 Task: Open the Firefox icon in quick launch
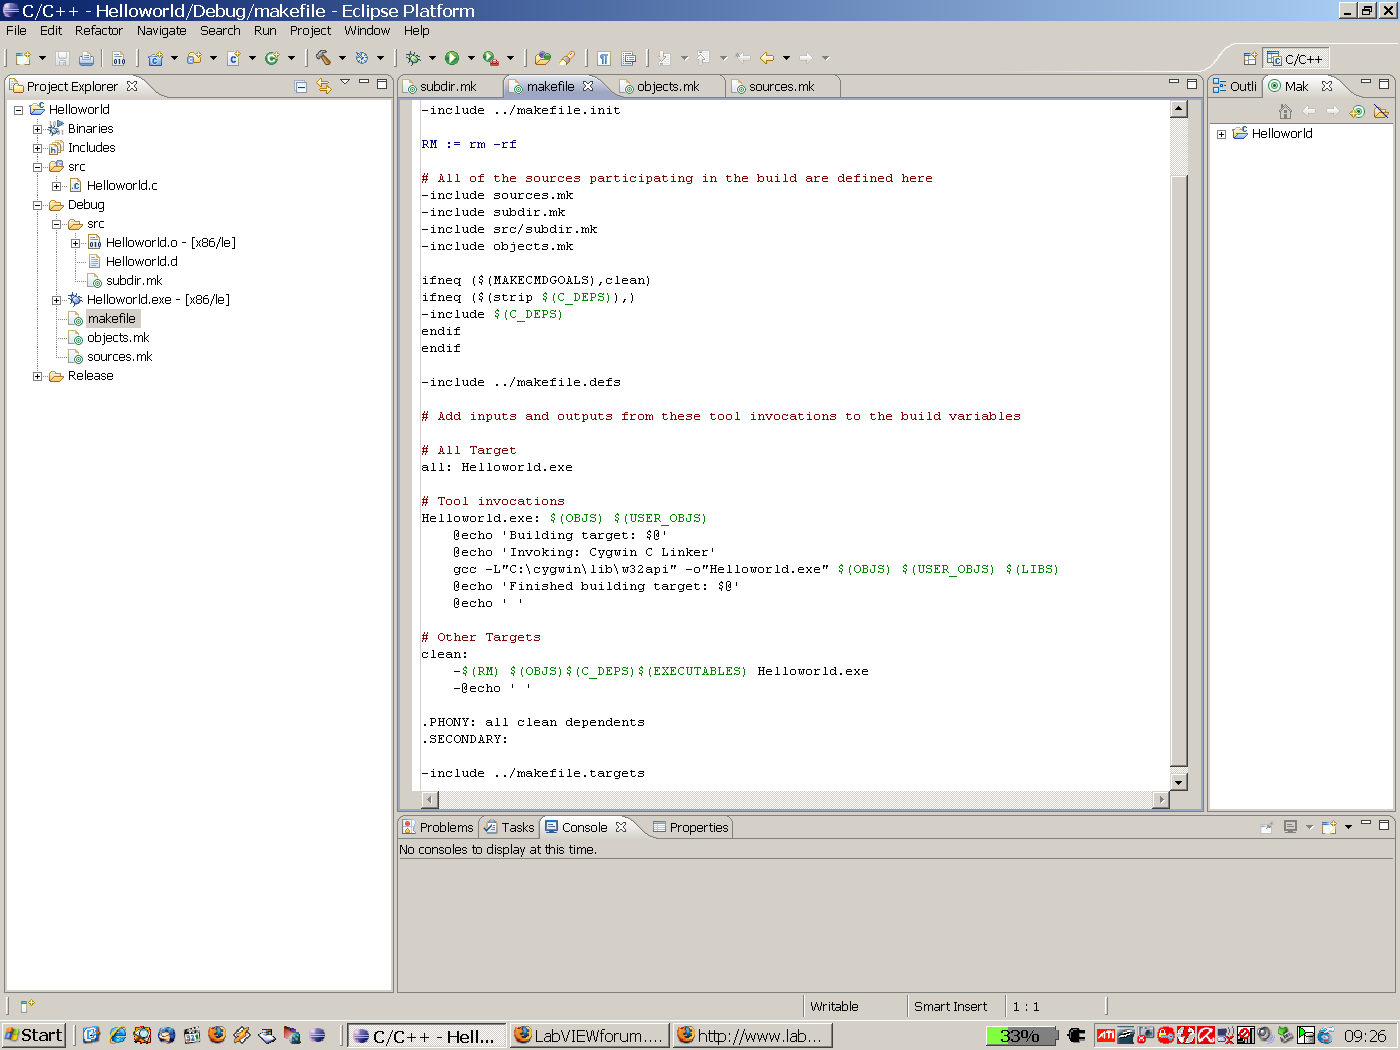217,1035
